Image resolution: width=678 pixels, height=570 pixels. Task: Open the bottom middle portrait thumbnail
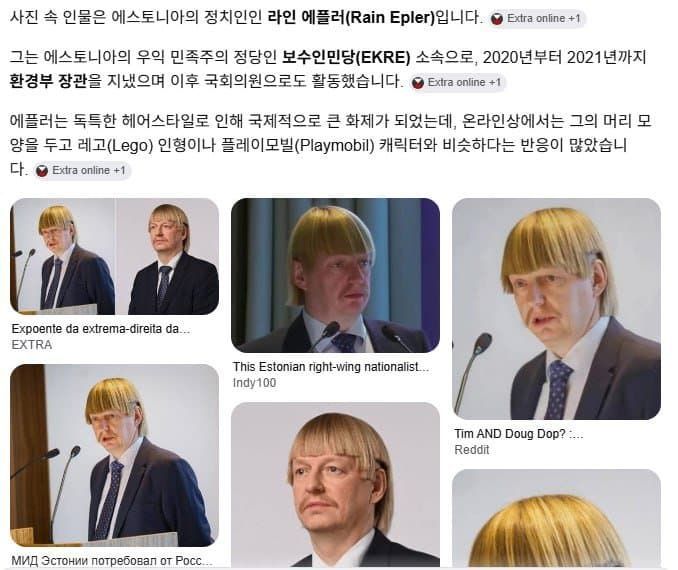pyautogui.click(x=336, y=485)
